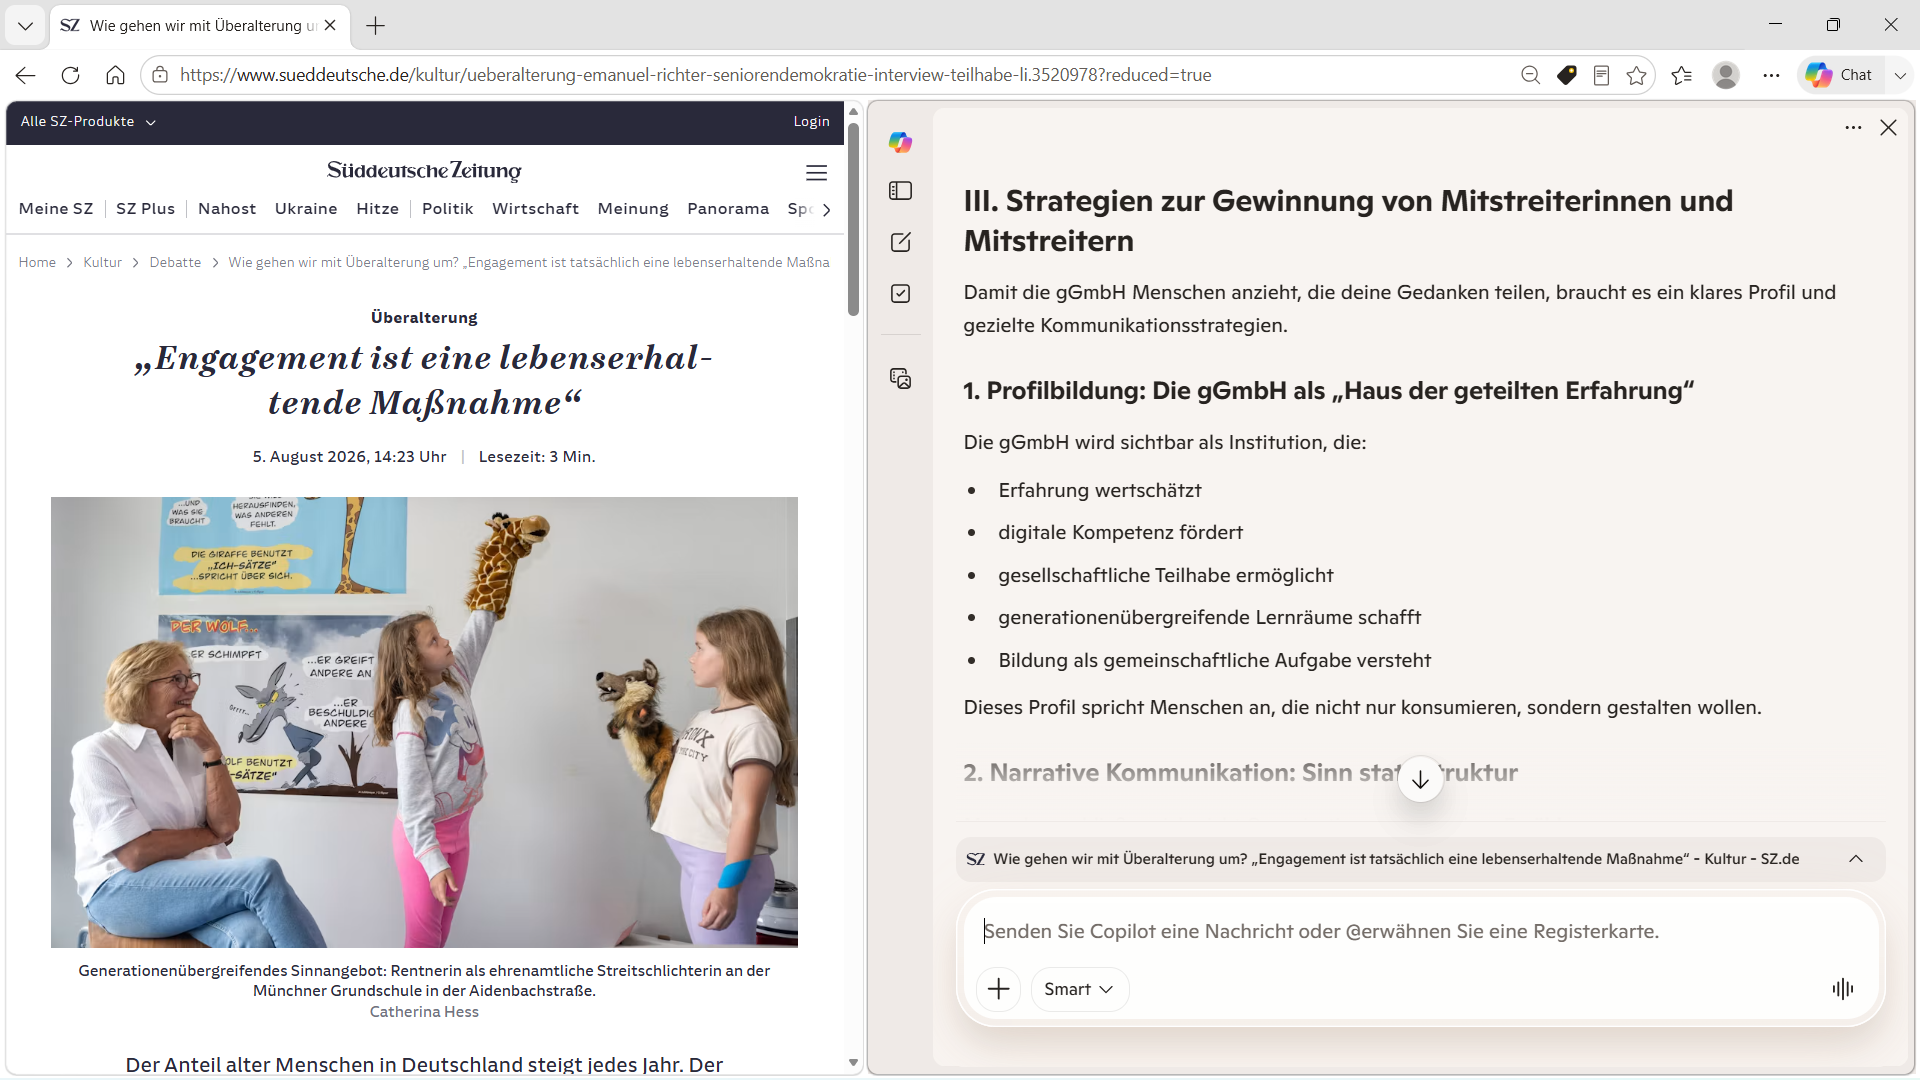Open Copilot pane more options
The width and height of the screenshot is (1920, 1080).
click(1853, 128)
